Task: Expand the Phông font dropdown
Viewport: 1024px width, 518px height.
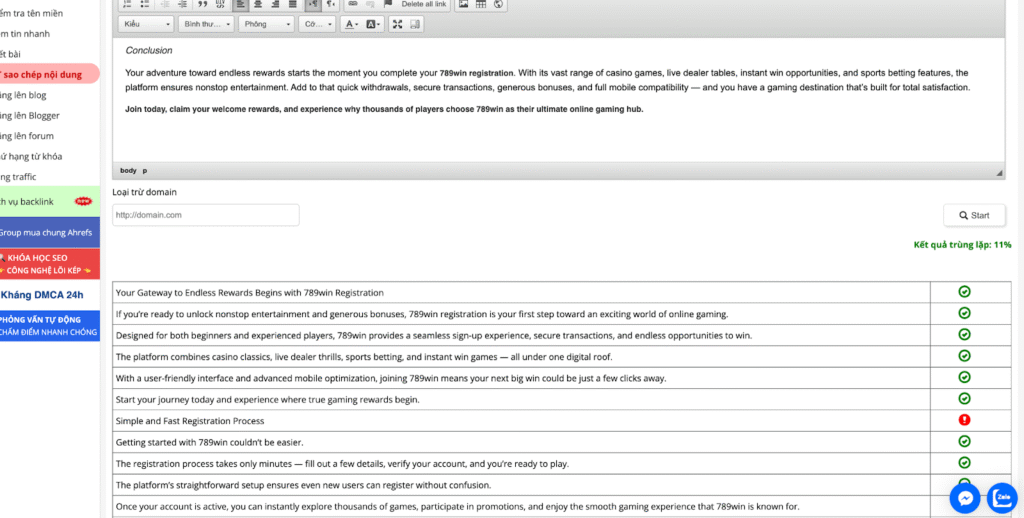Action: click(x=267, y=24)
